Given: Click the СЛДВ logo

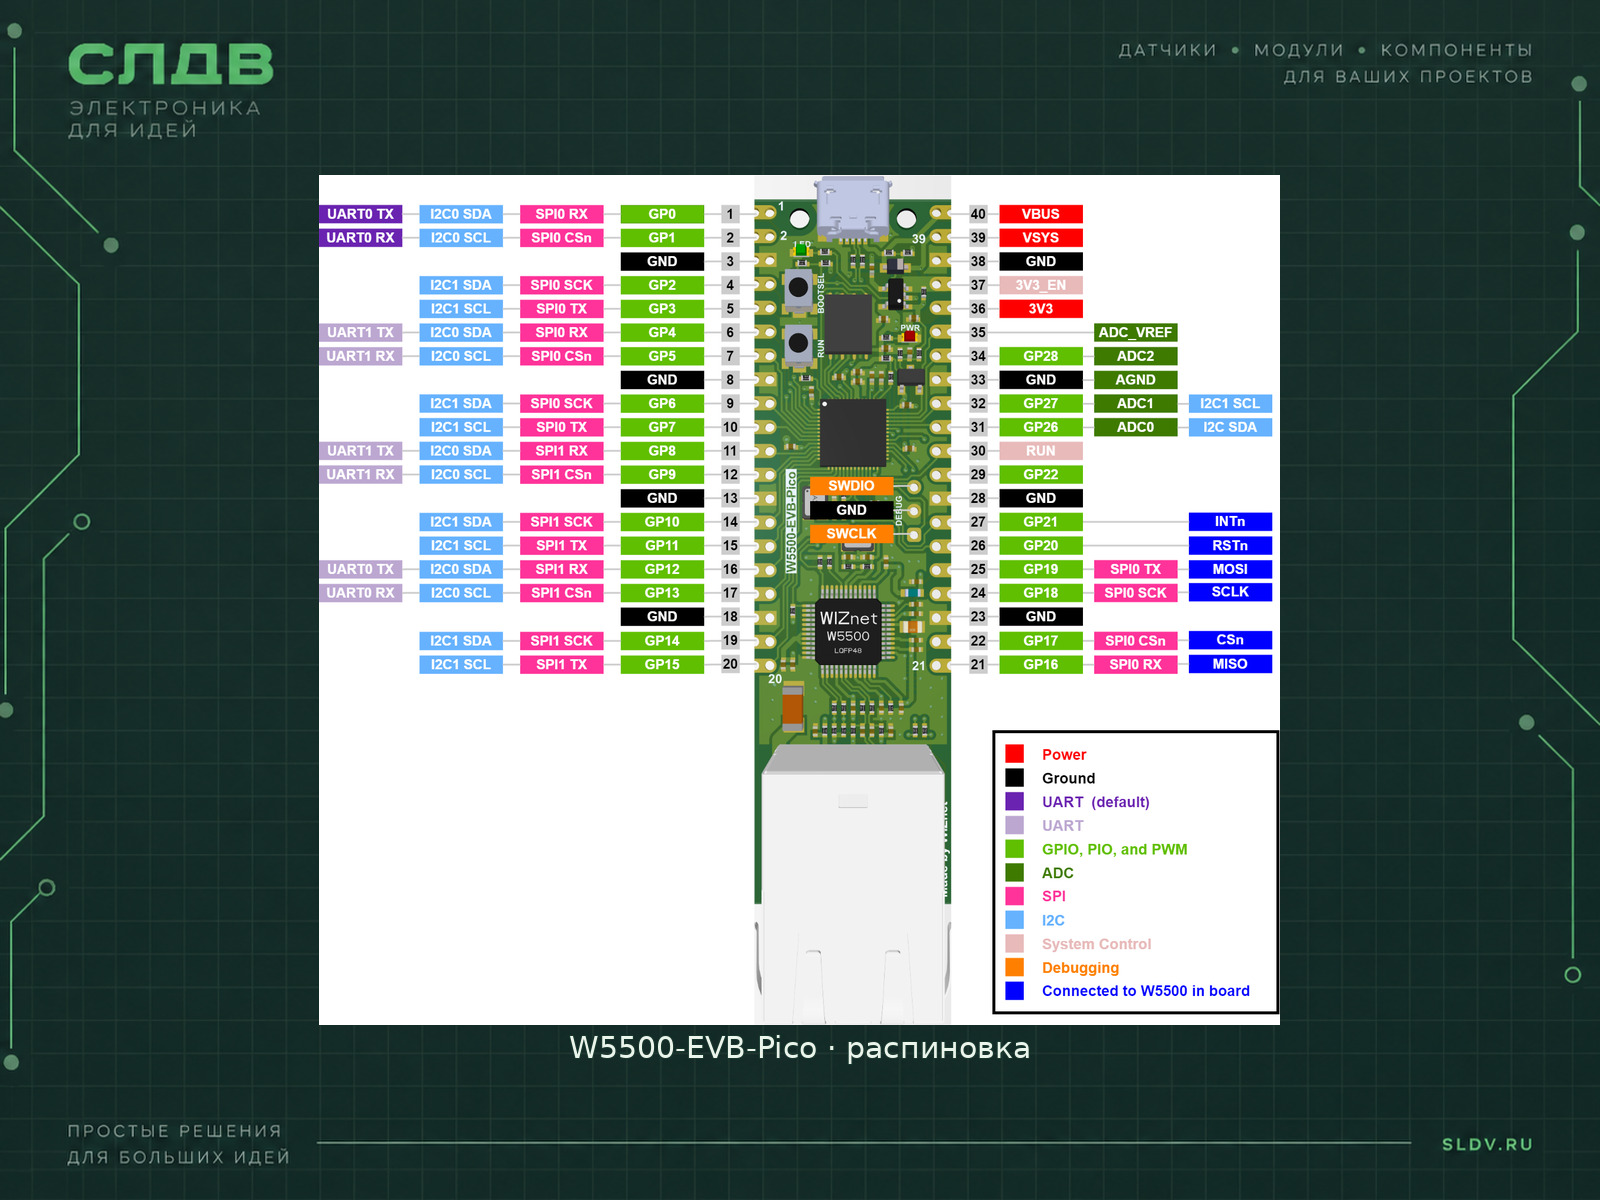Looking at the screenshot, I should click(171, 65).
